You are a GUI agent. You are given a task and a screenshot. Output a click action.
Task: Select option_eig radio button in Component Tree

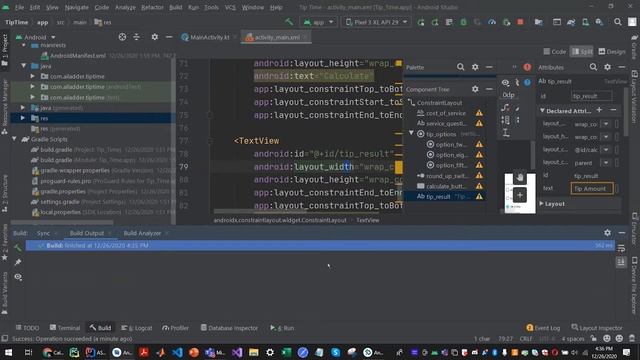(430, 155)
